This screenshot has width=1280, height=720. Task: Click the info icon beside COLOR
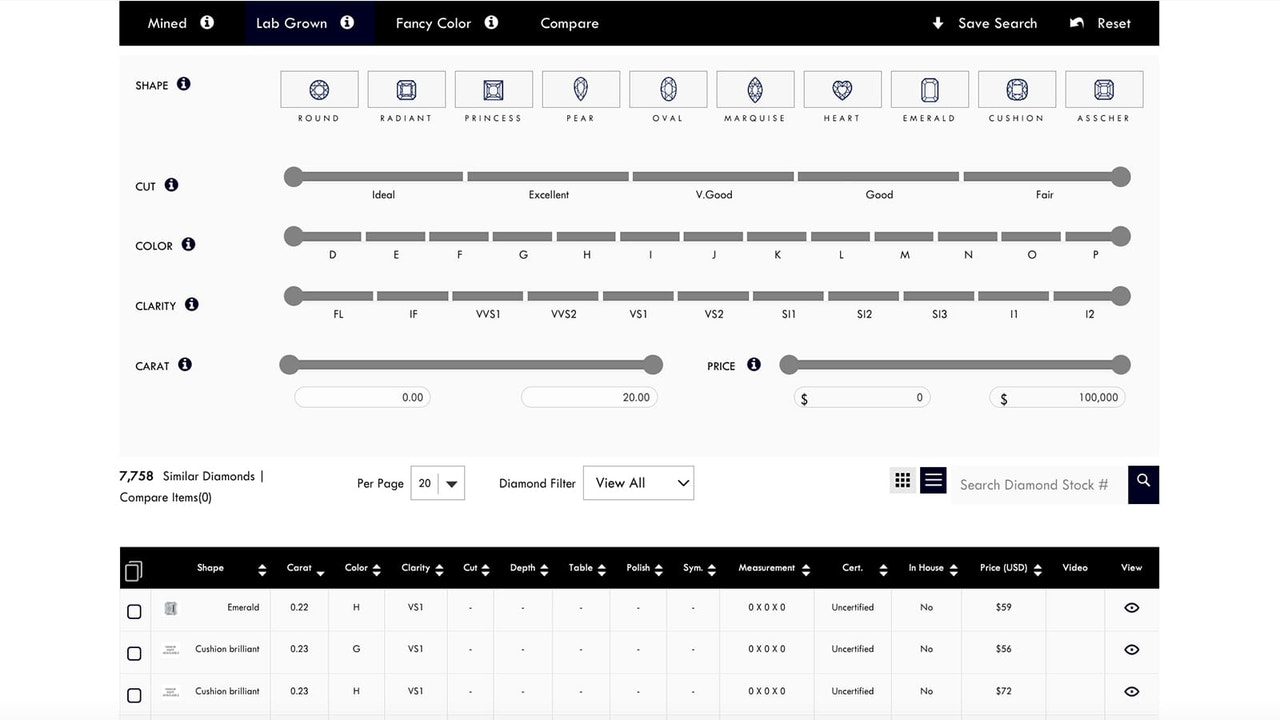click(188, 244)
